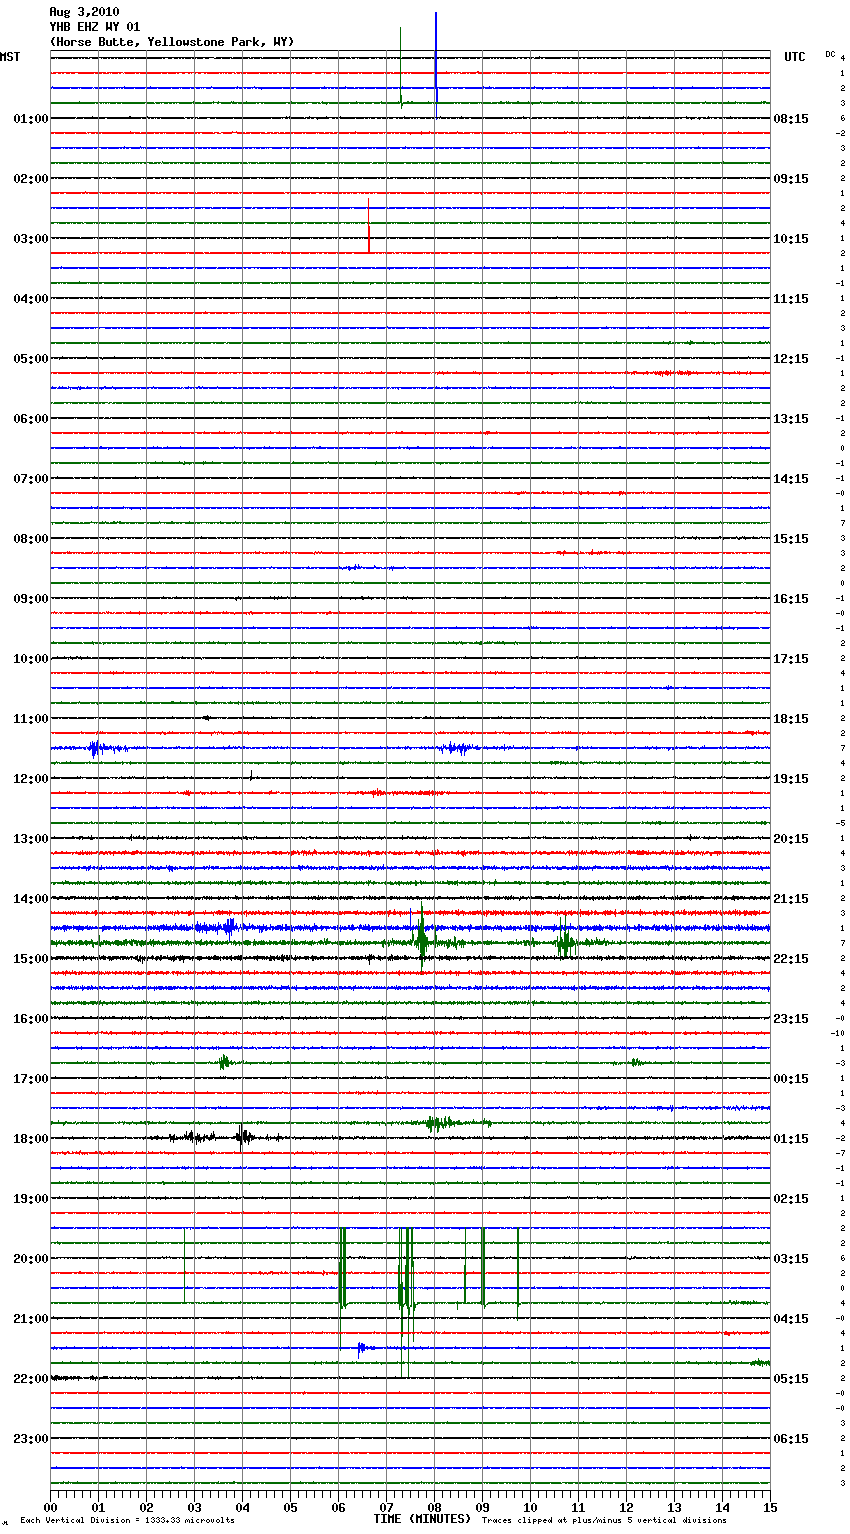Select the '07:00' MST hour label
850x1534 pixels.
[30, 479]
